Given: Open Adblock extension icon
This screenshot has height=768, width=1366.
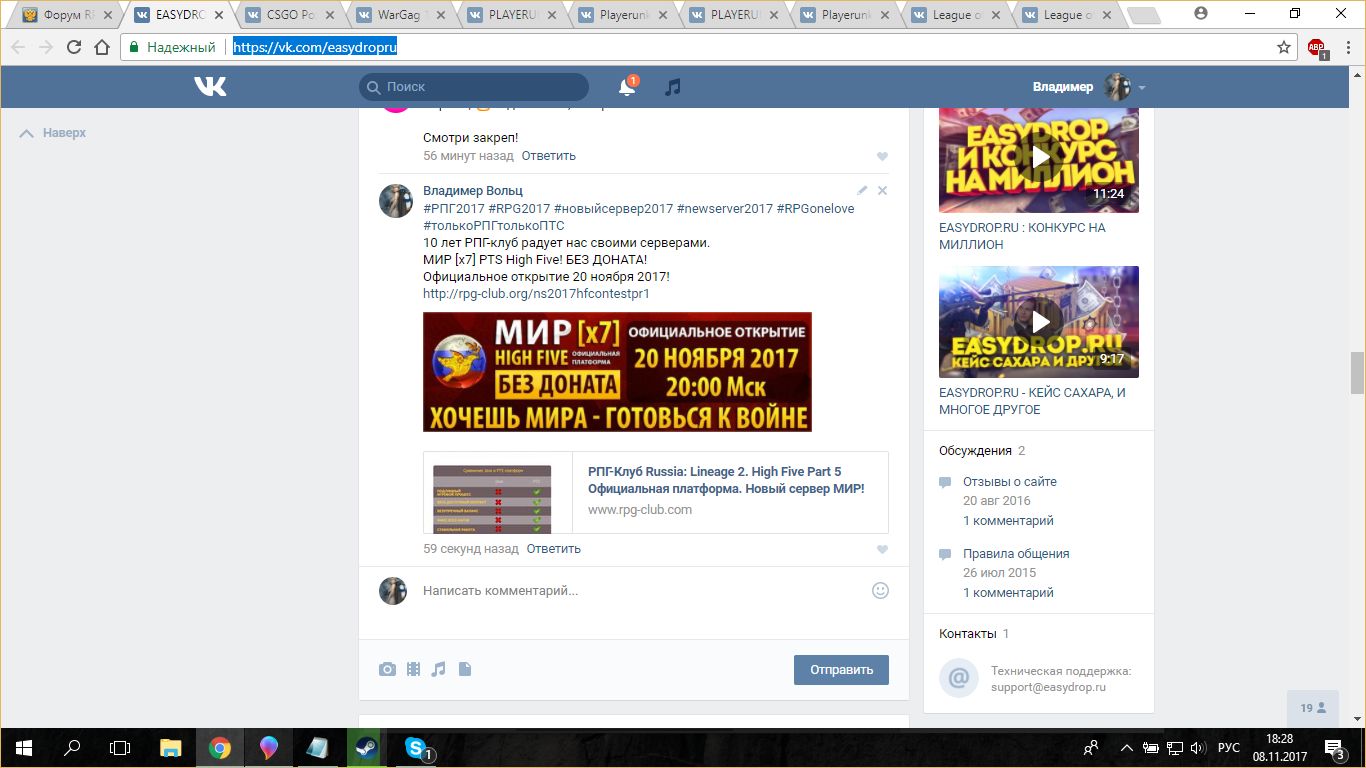Looking at the screenshot, I should (x=1317, y=48).
